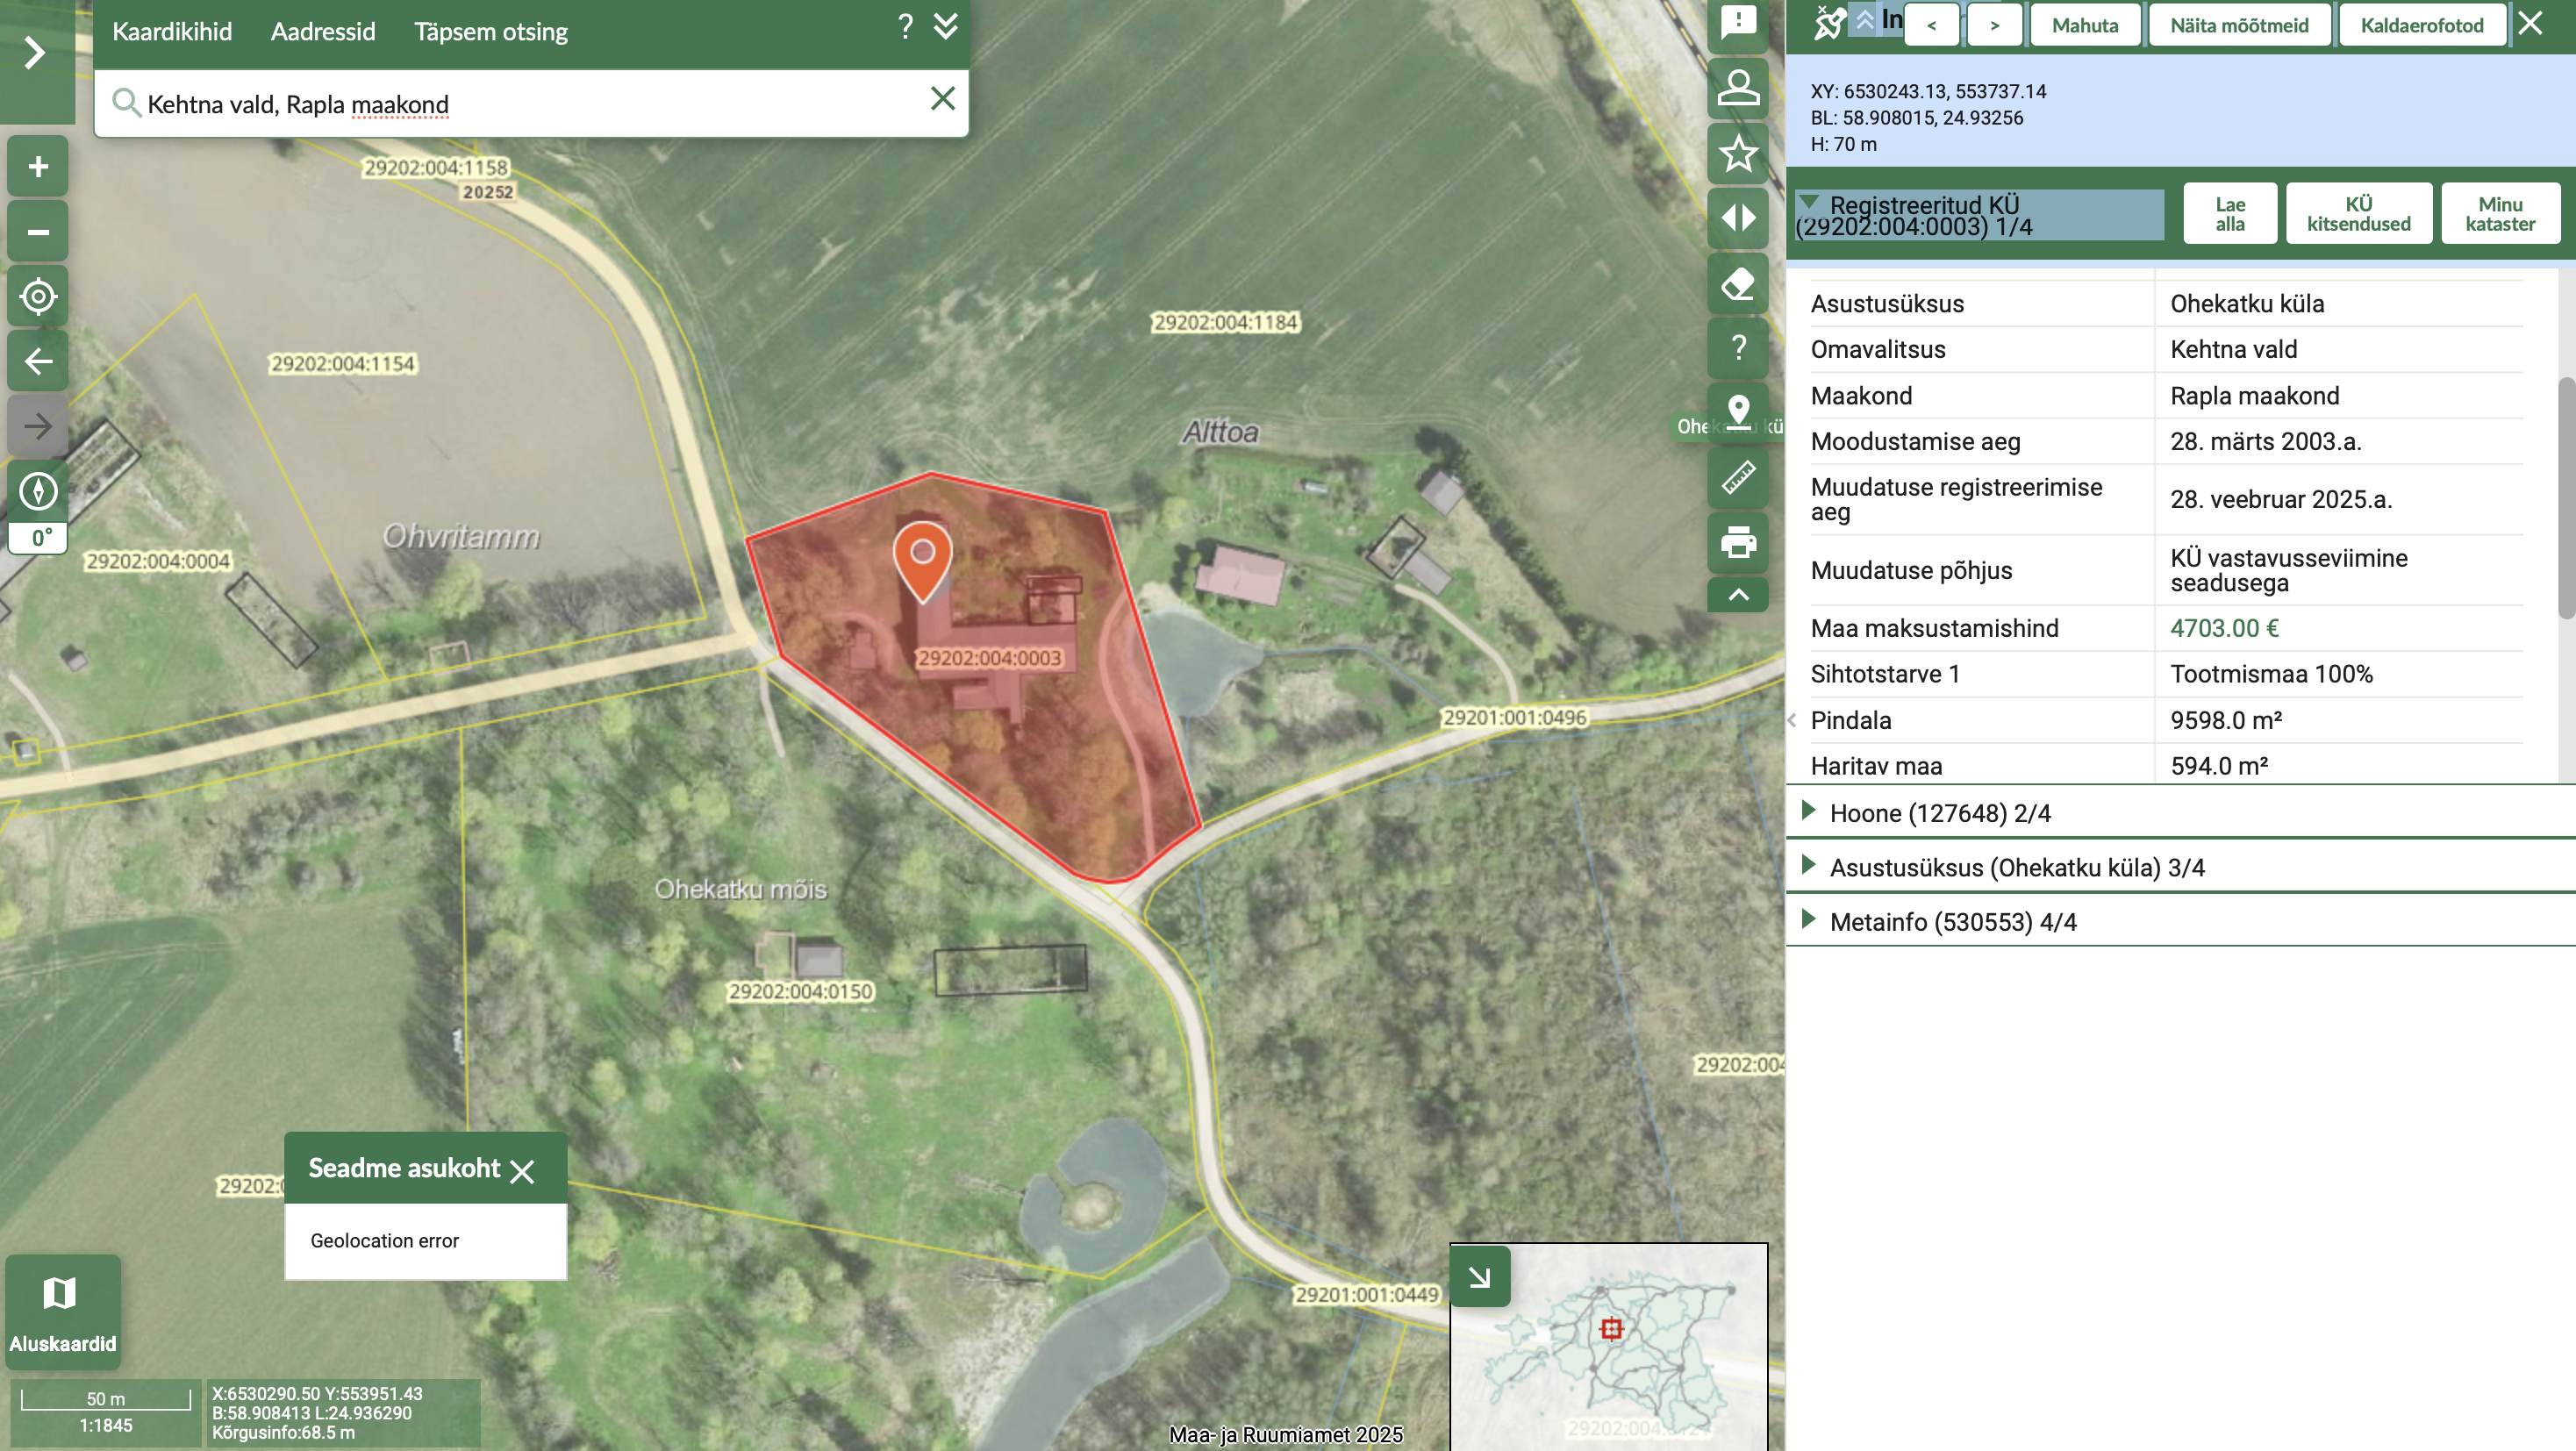This screenshot has height=1451, width=2576.
Task: Click the Tootmismaa 100% value
Action: (2271, 674)
